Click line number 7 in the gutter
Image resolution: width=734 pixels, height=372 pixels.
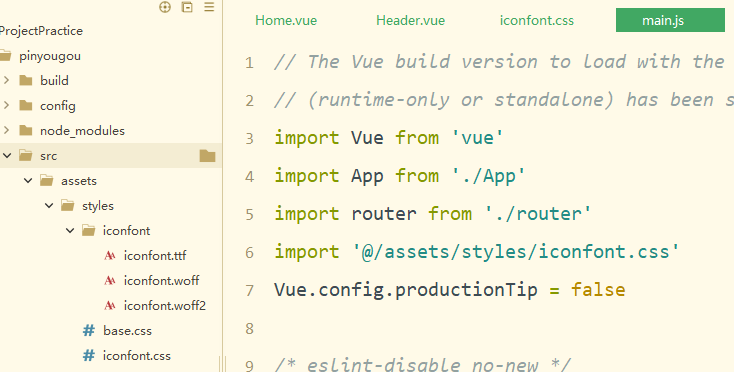(250, 291)
